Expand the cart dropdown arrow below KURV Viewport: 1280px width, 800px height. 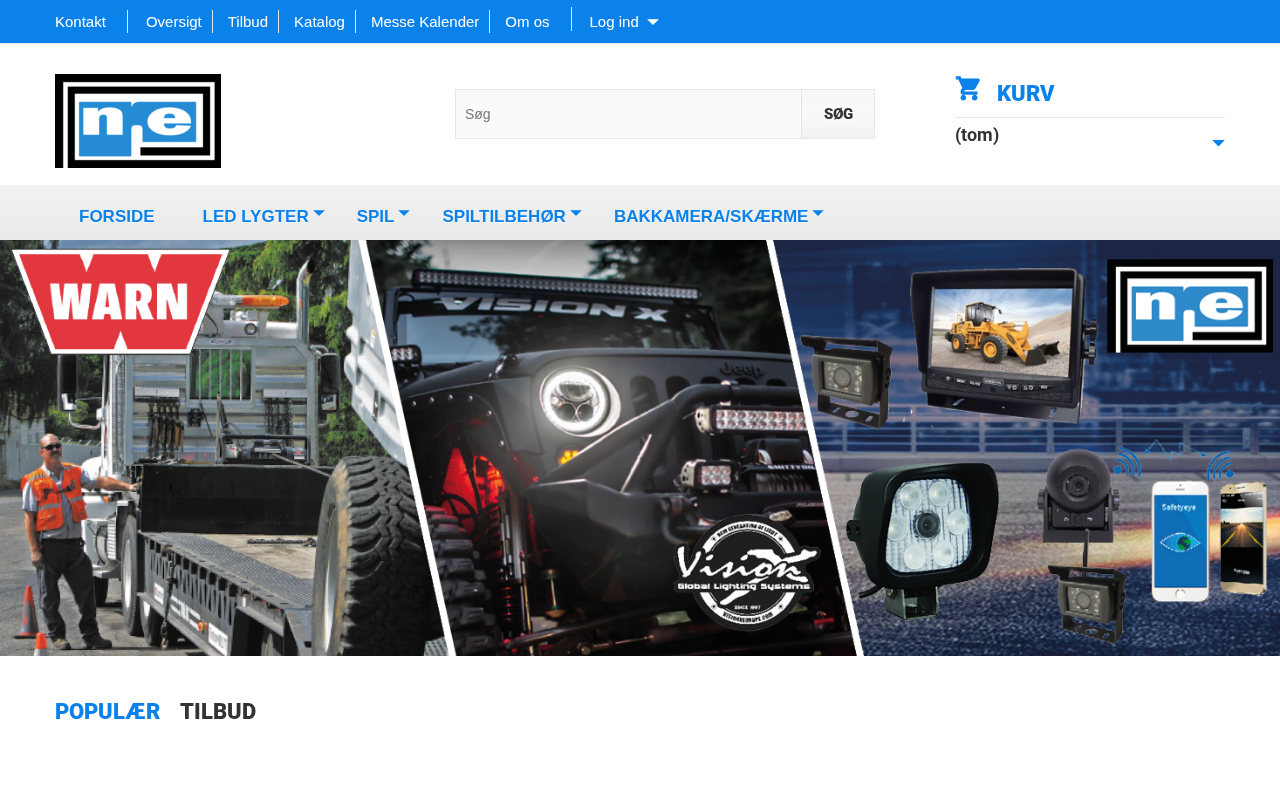(x=1218, y=143)
